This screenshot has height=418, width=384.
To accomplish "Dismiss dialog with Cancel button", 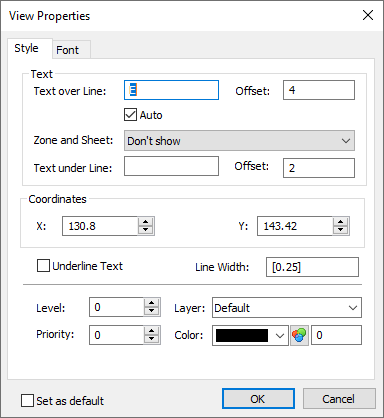I will point(339,399).
